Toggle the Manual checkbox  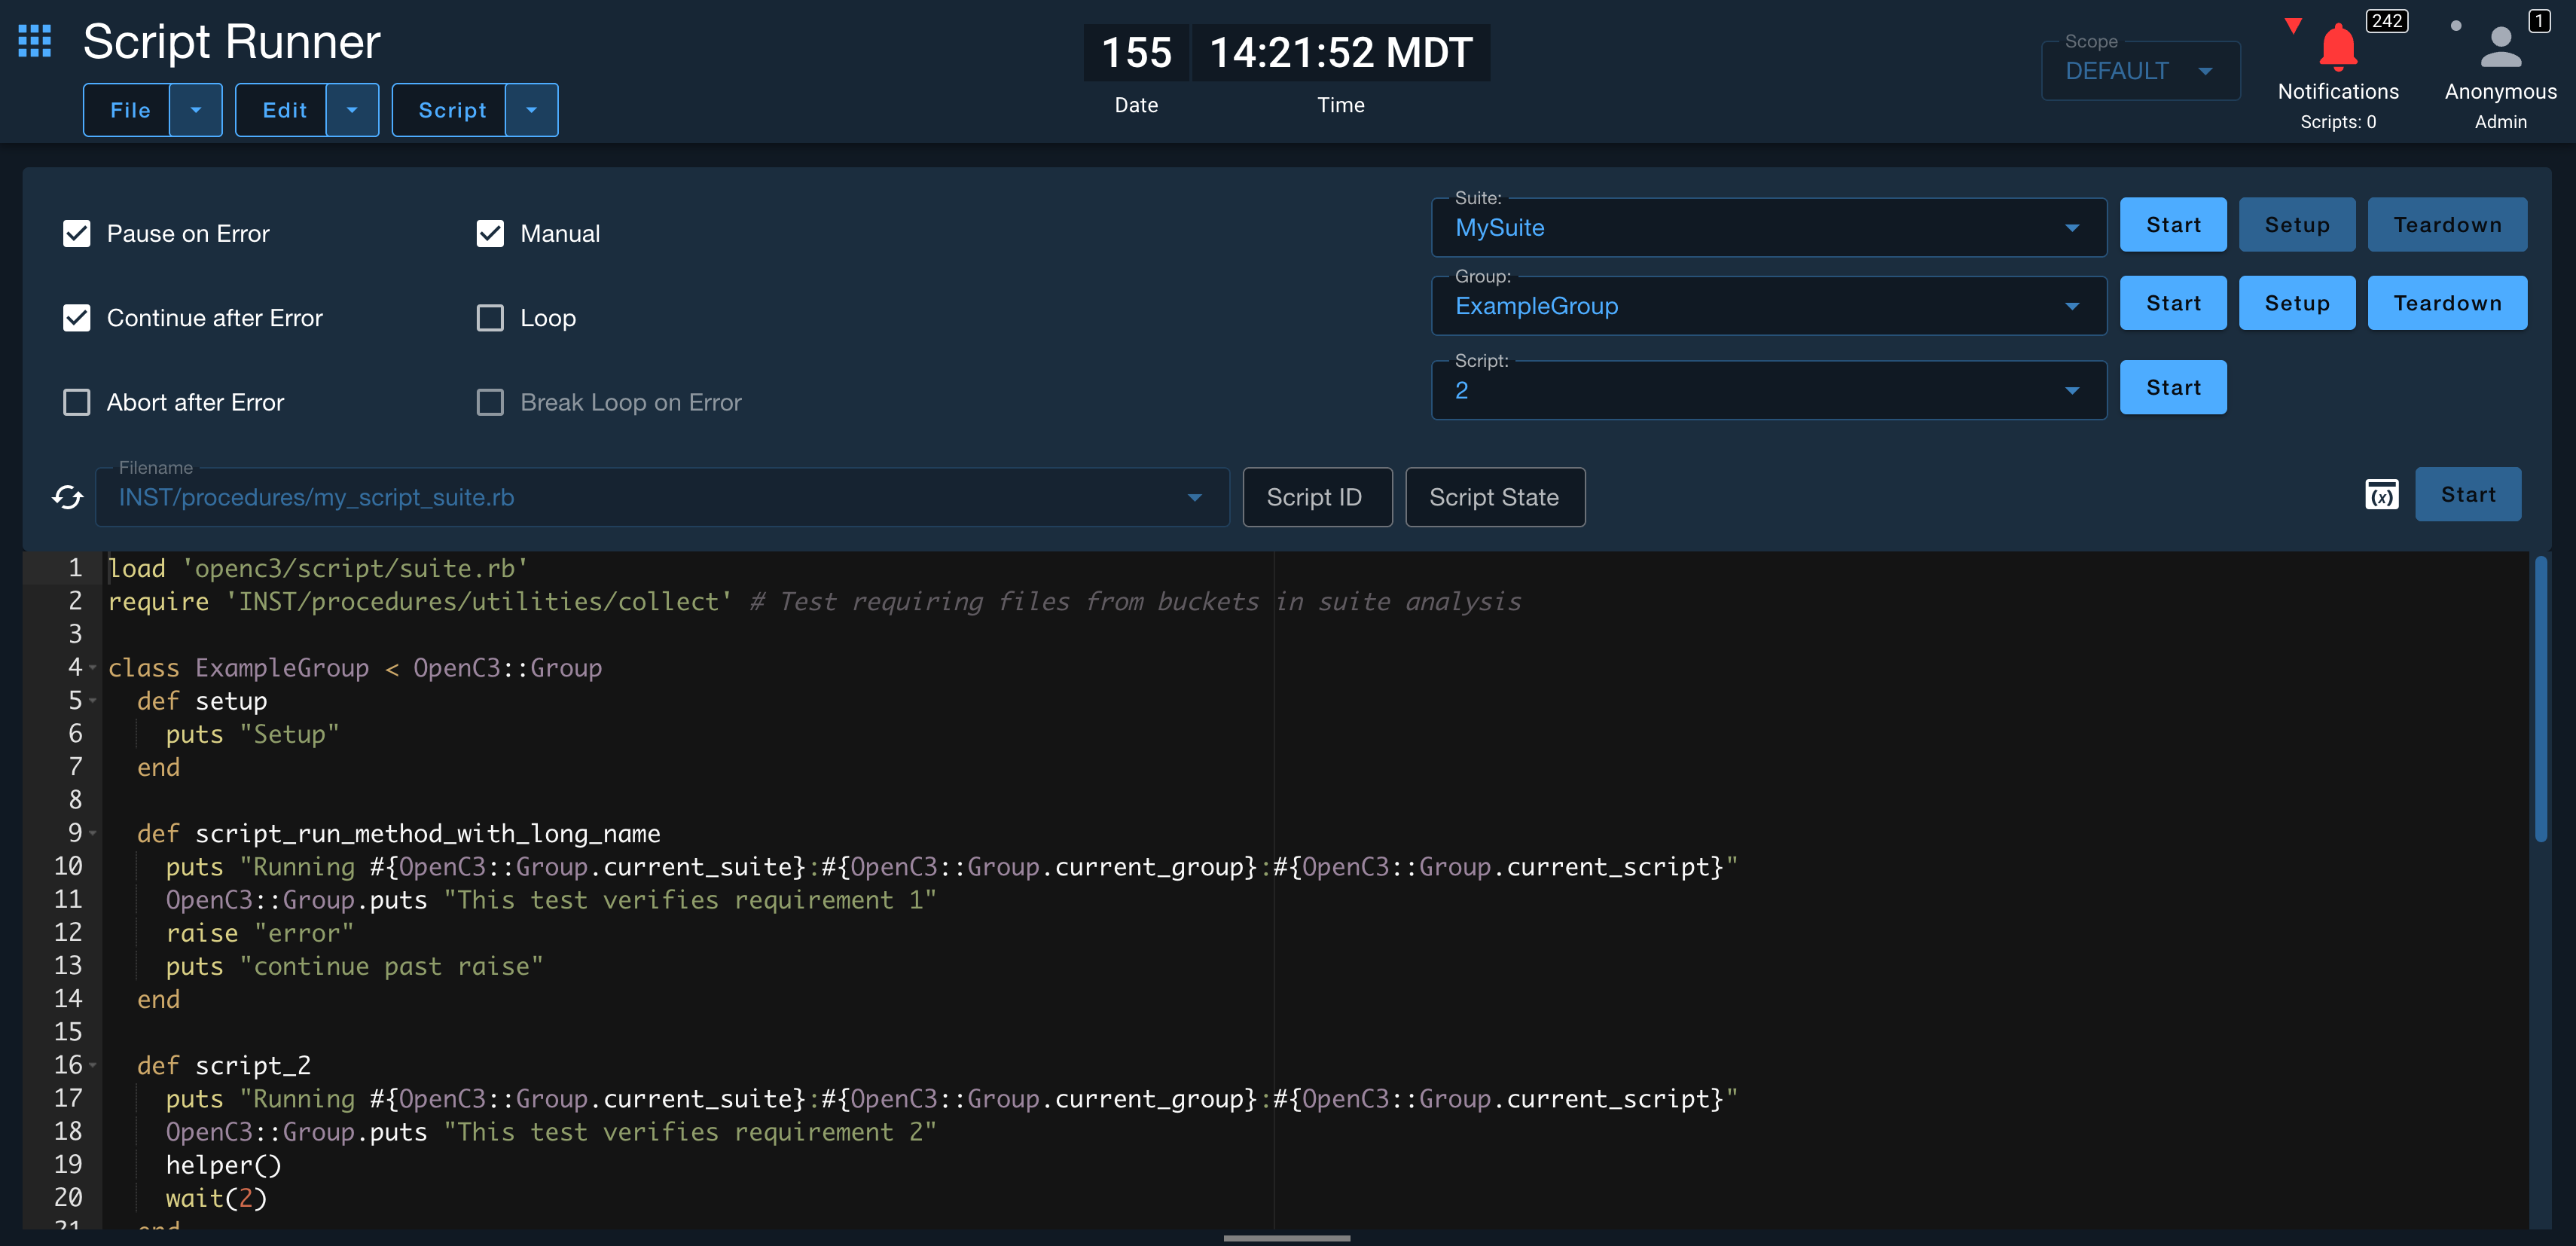(x=490, y=233)
